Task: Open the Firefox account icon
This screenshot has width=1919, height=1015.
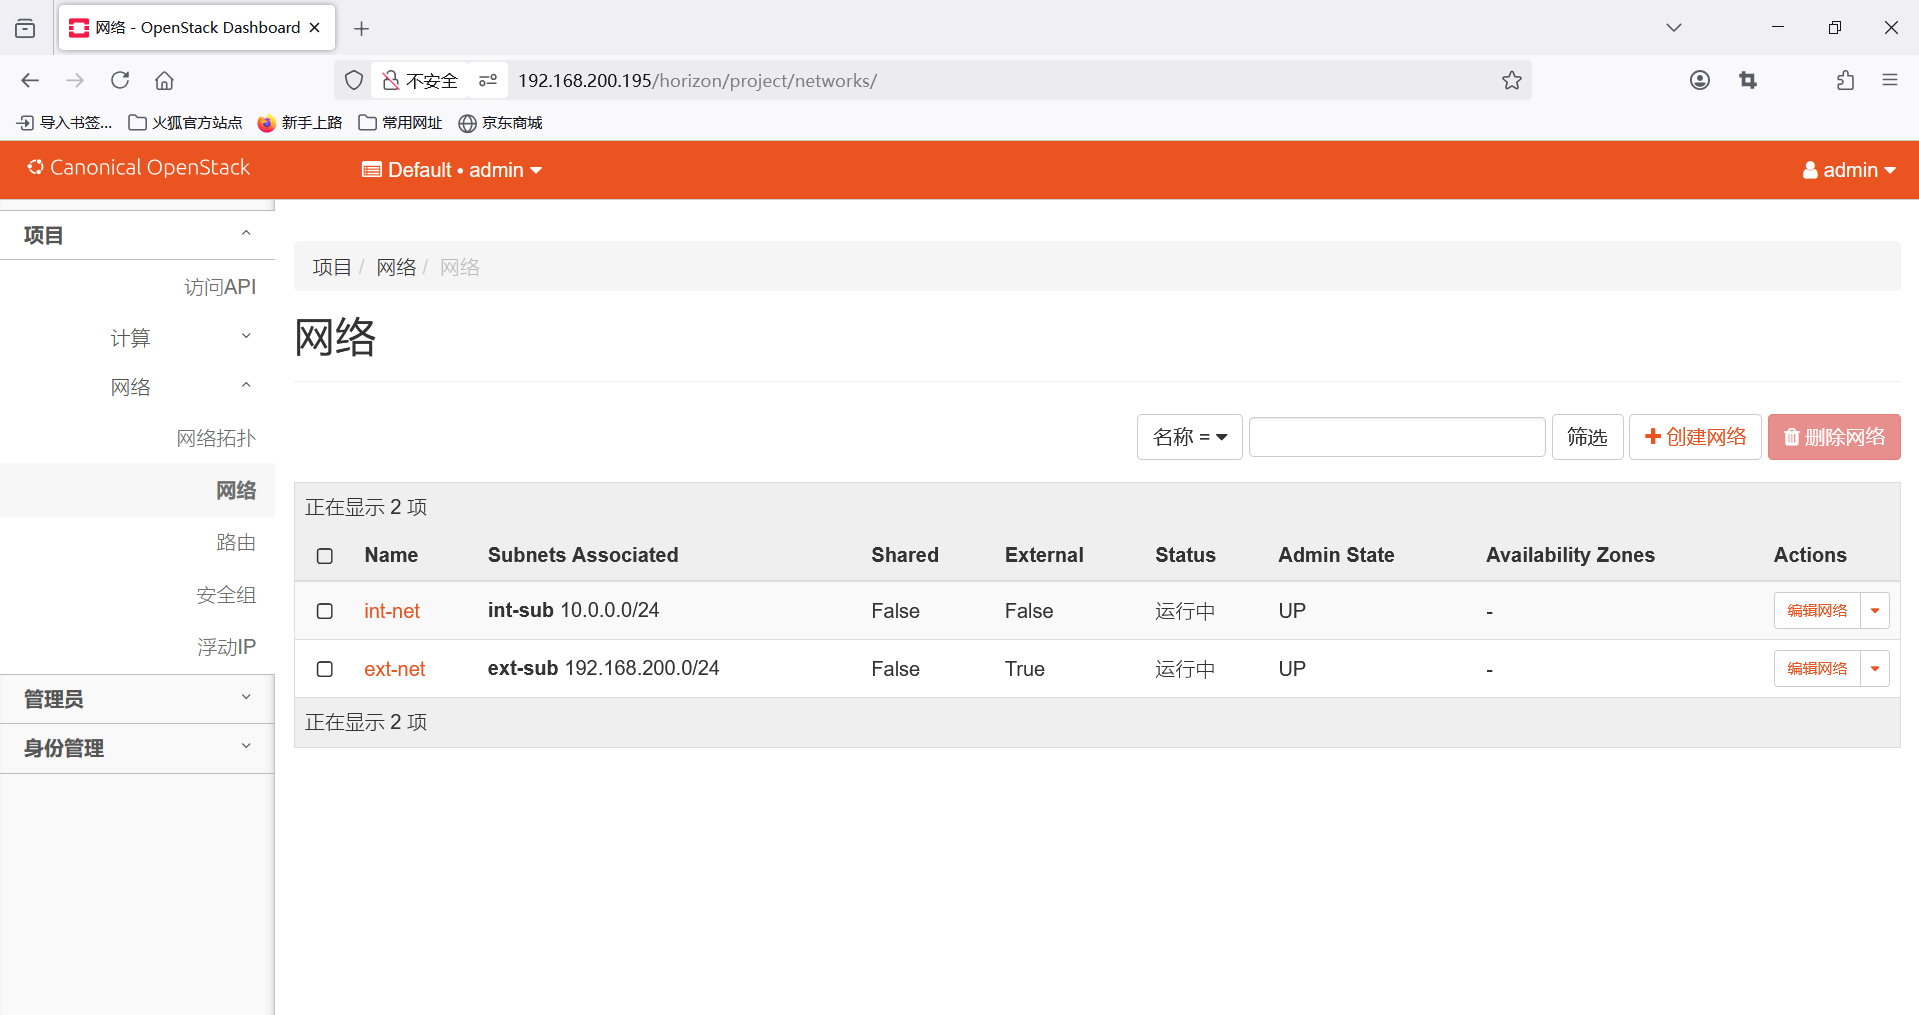Action: 1700,80
